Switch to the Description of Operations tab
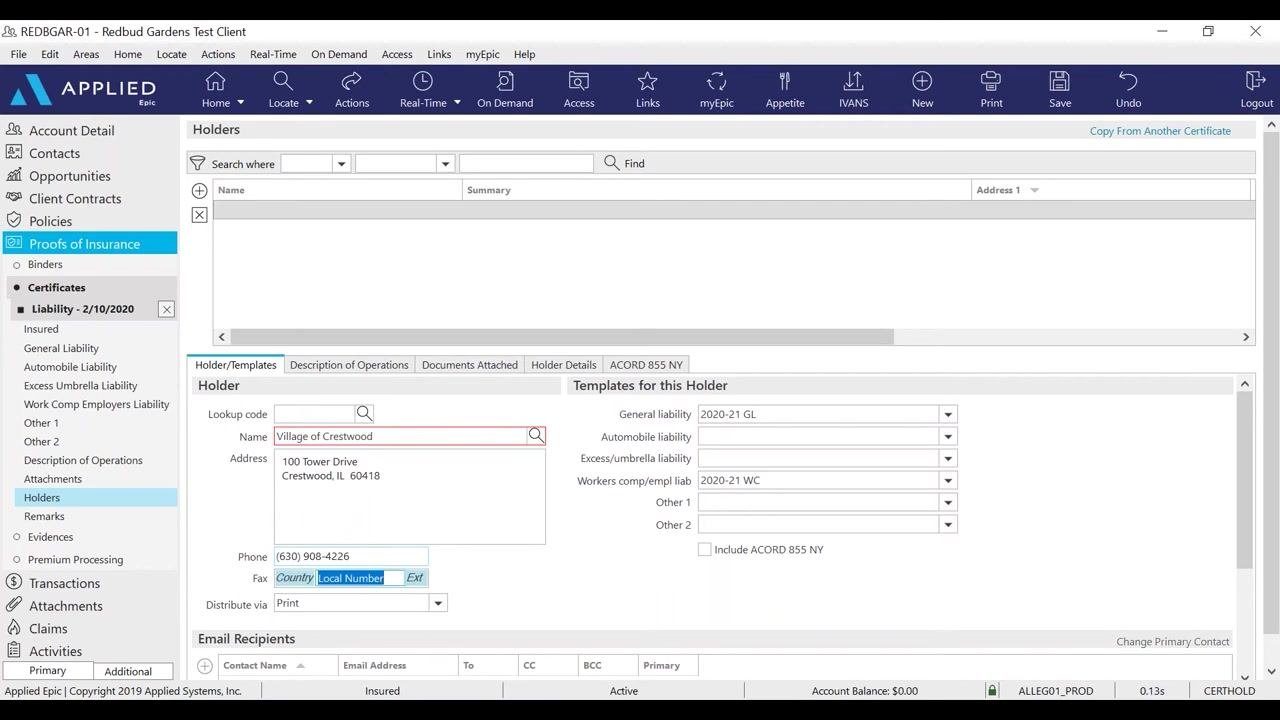This screenshot has width=1280, height=720. [349, 365]
